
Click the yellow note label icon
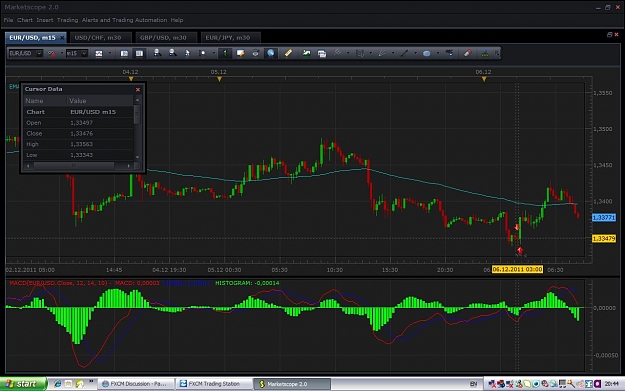point(240,53)
